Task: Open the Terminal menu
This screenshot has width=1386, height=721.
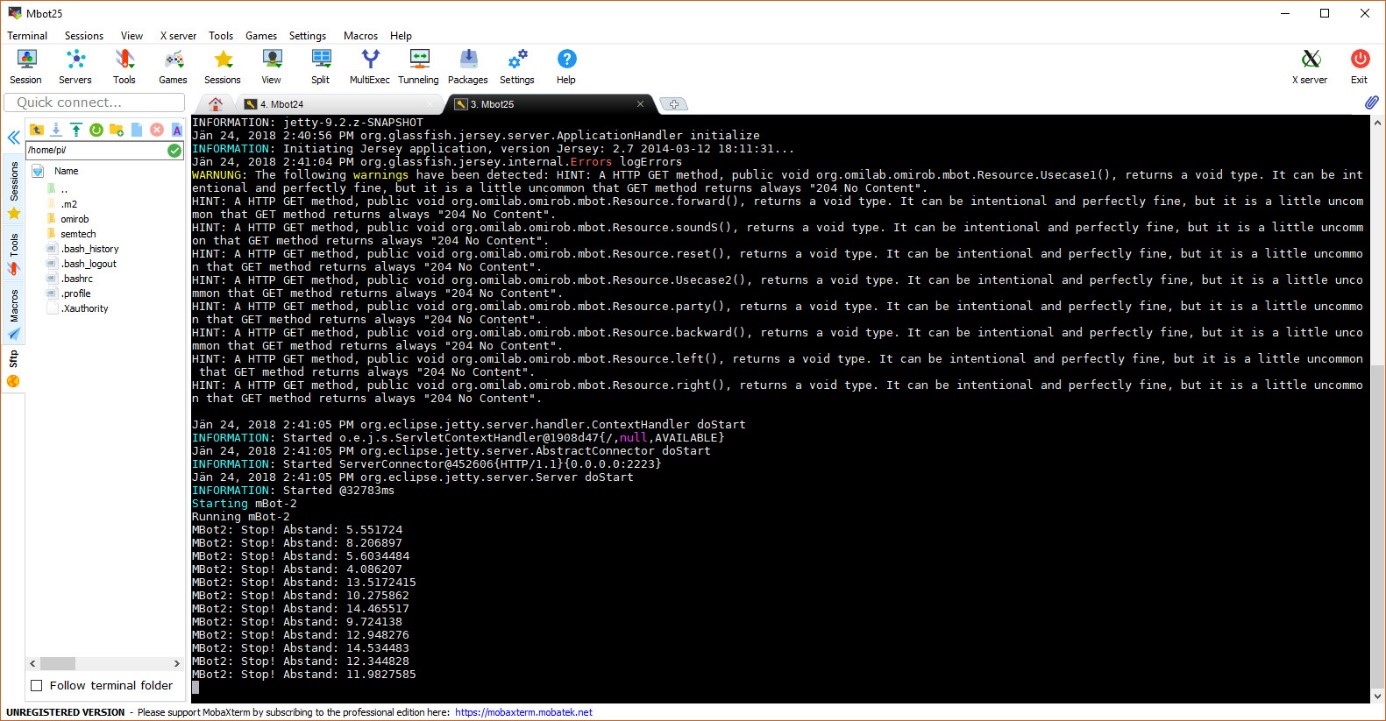Action: point(27,36)
